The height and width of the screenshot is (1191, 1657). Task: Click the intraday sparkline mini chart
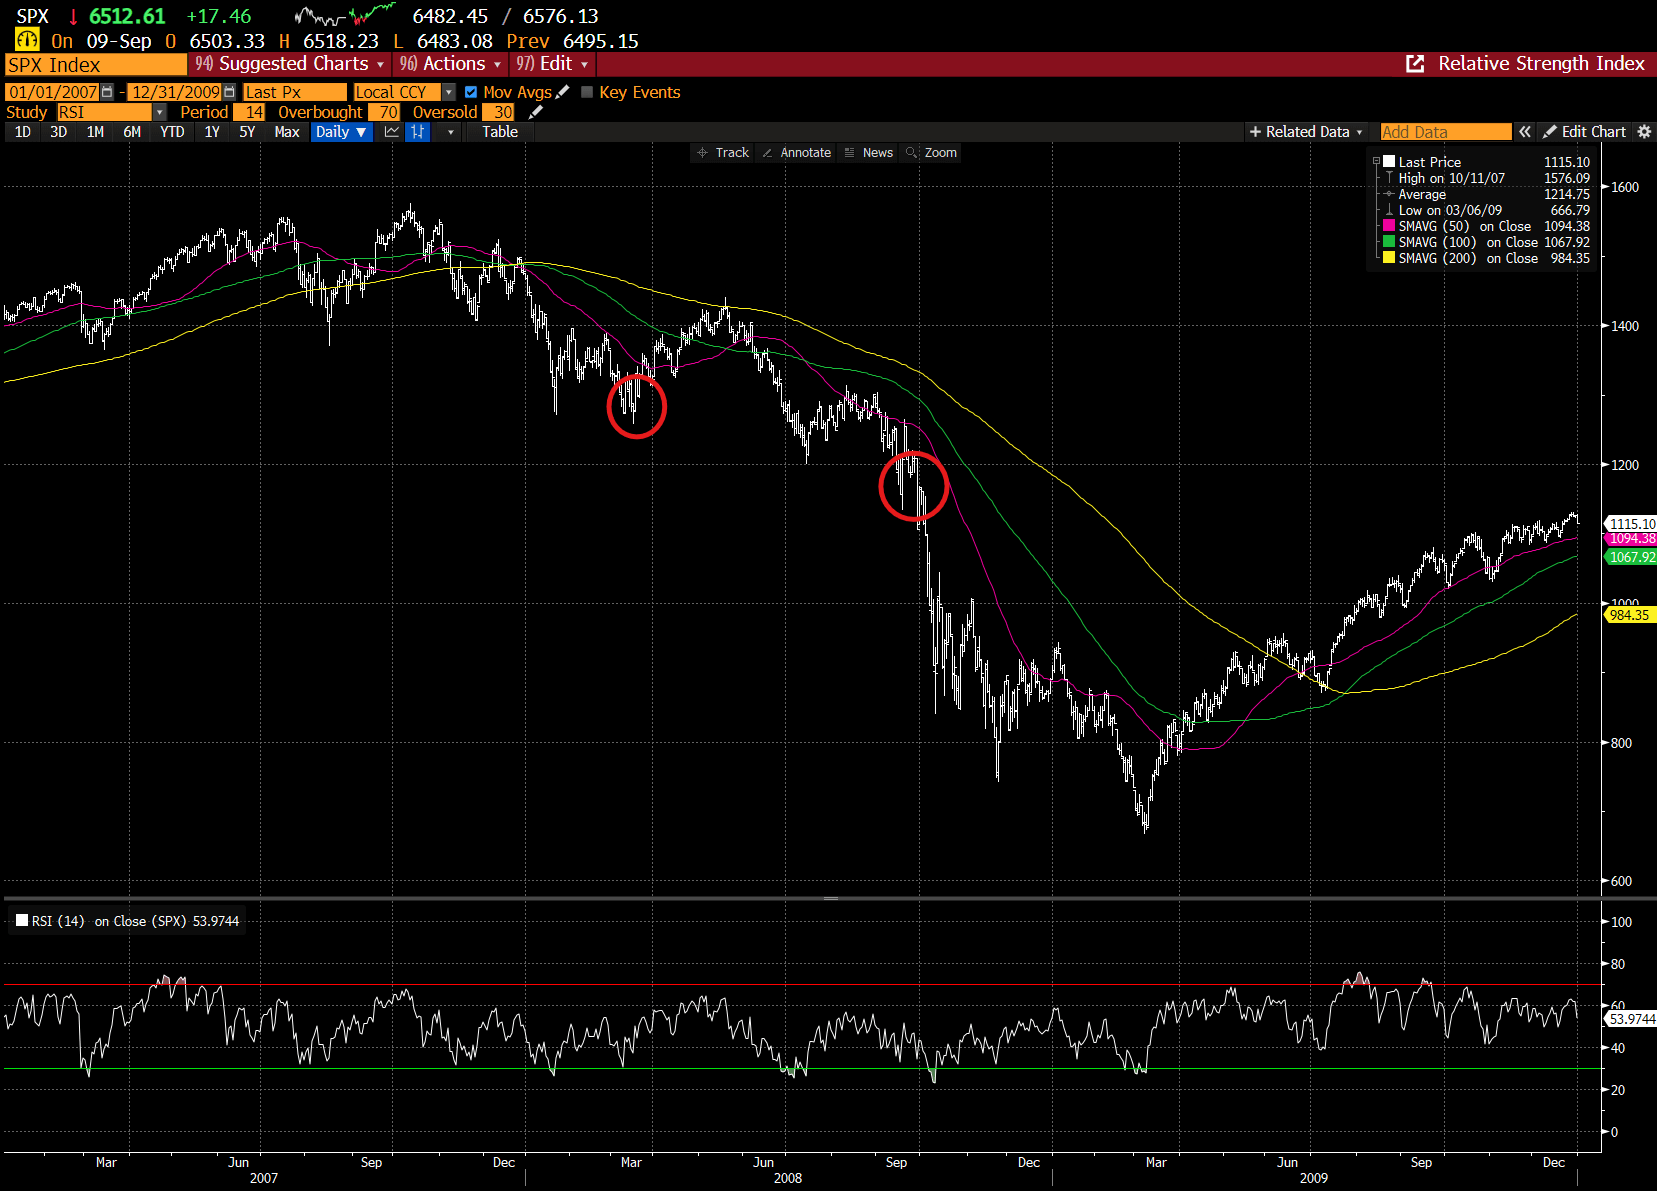click(345, 16)
